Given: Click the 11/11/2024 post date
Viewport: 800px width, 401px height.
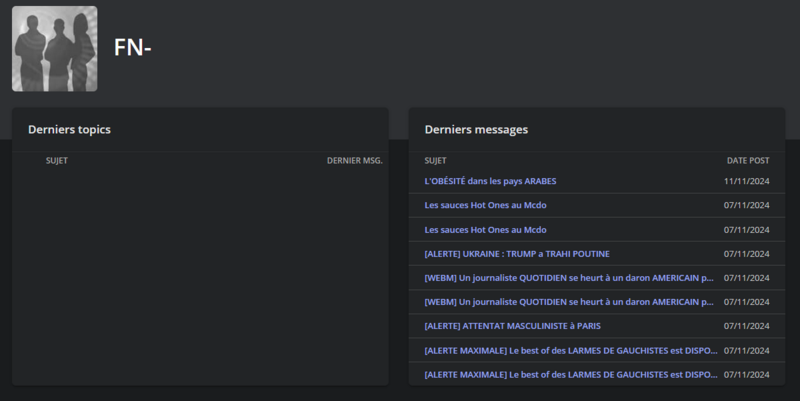Looking at the screenshot, I should [746, 181].
